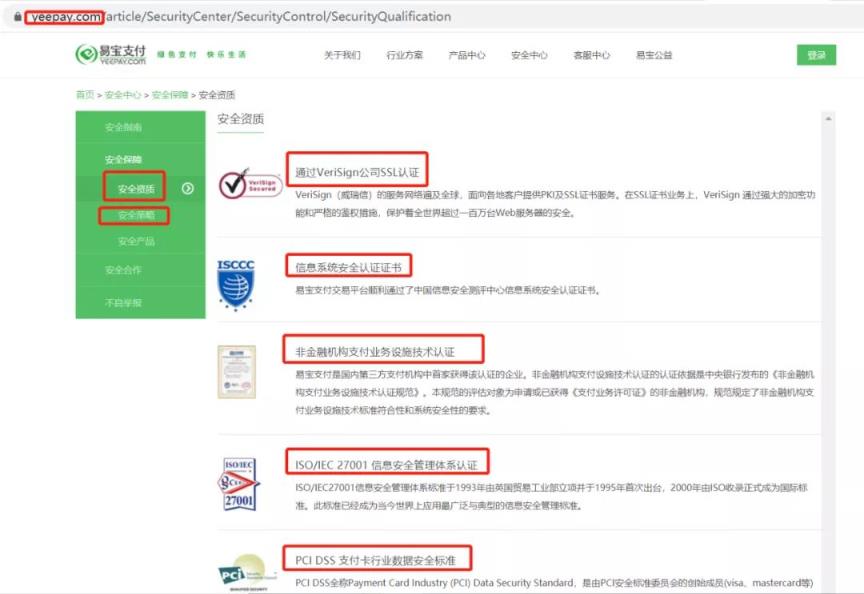Image resolution: width=864 pixels, height=594 pixels.
Task: Click the green 登录 button
Action: (x=816, y=55)
